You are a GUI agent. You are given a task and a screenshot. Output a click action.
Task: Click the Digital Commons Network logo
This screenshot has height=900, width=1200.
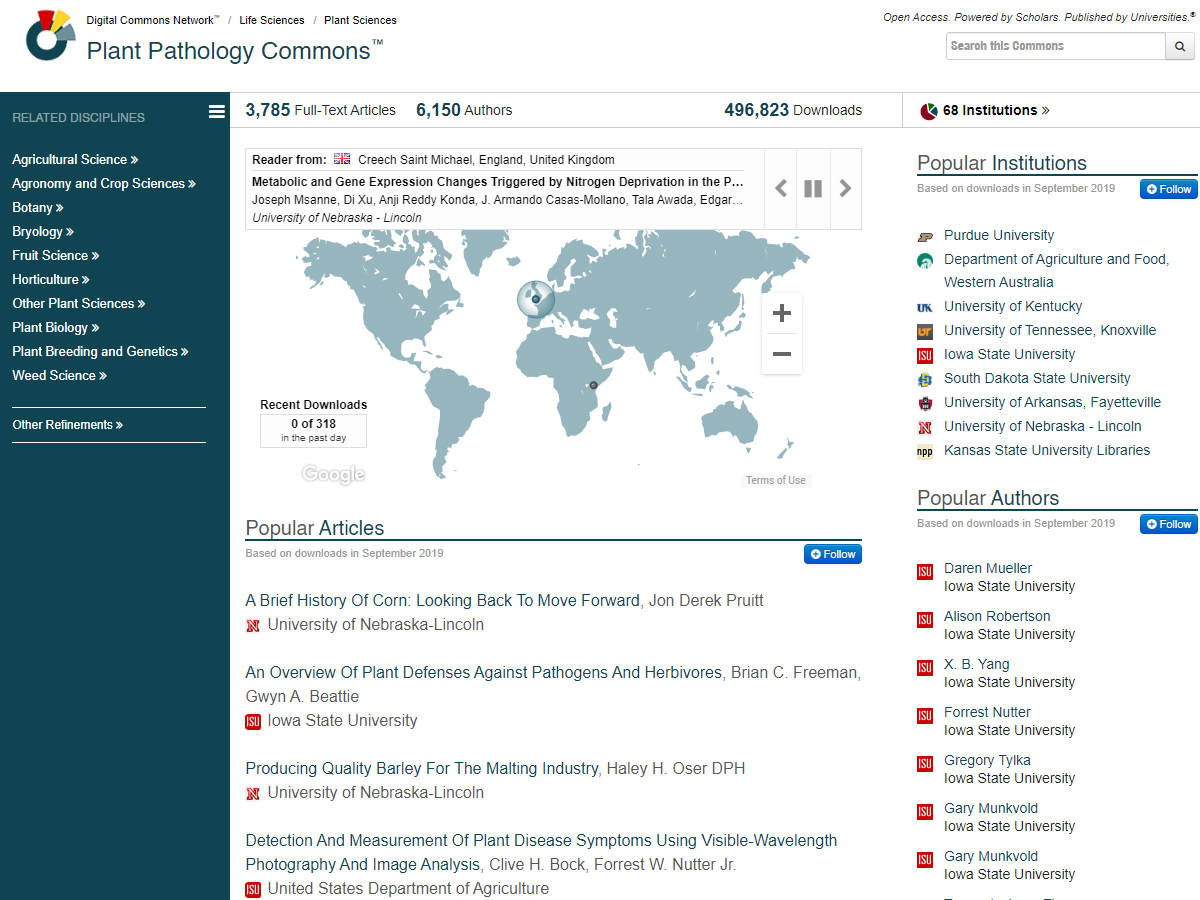[x=49, y=35]
